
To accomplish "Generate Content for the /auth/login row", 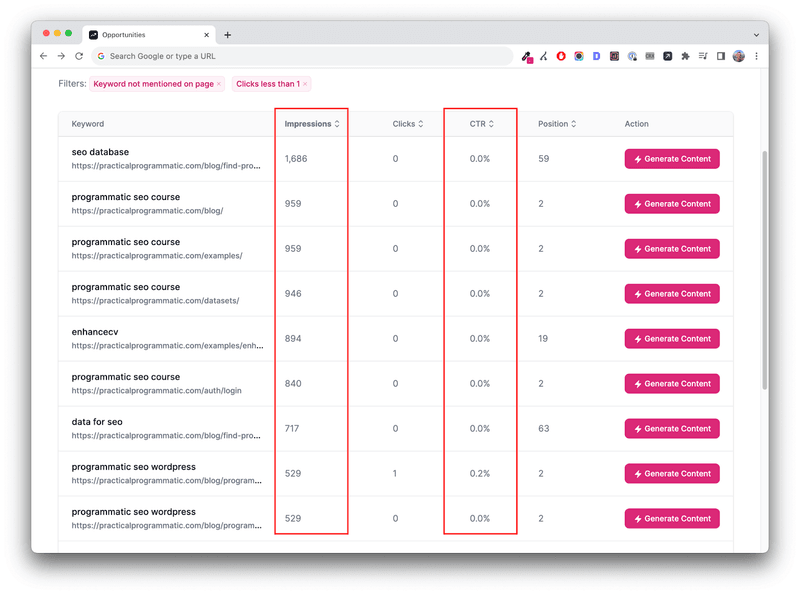I will coord(672,383).
